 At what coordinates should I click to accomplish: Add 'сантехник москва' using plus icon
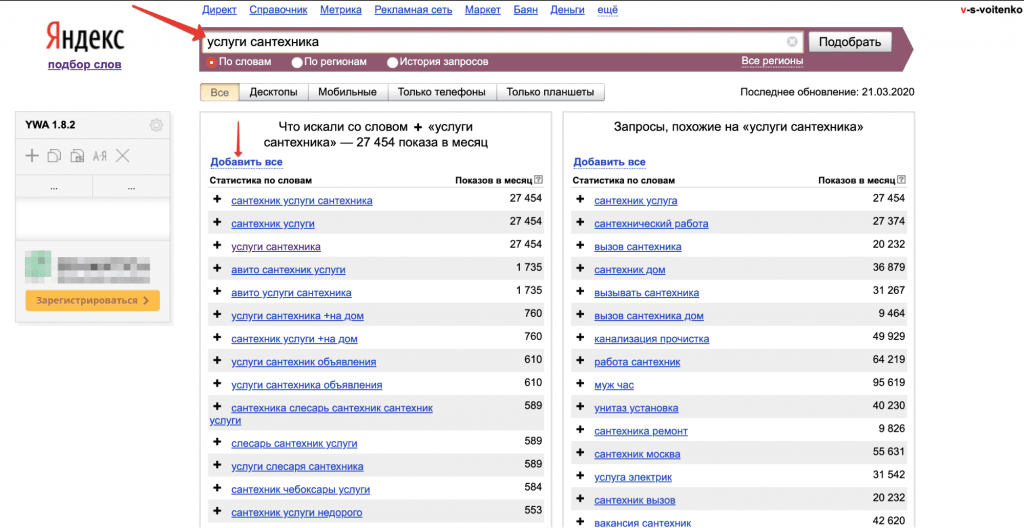pos(581,453)
